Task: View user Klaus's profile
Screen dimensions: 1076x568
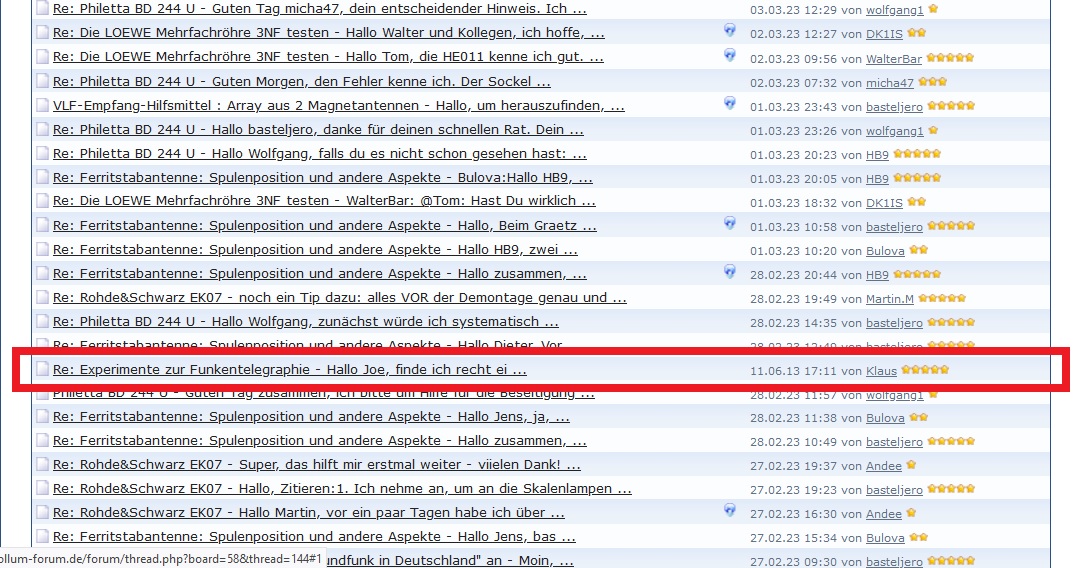Action: (x=881, y=371)
